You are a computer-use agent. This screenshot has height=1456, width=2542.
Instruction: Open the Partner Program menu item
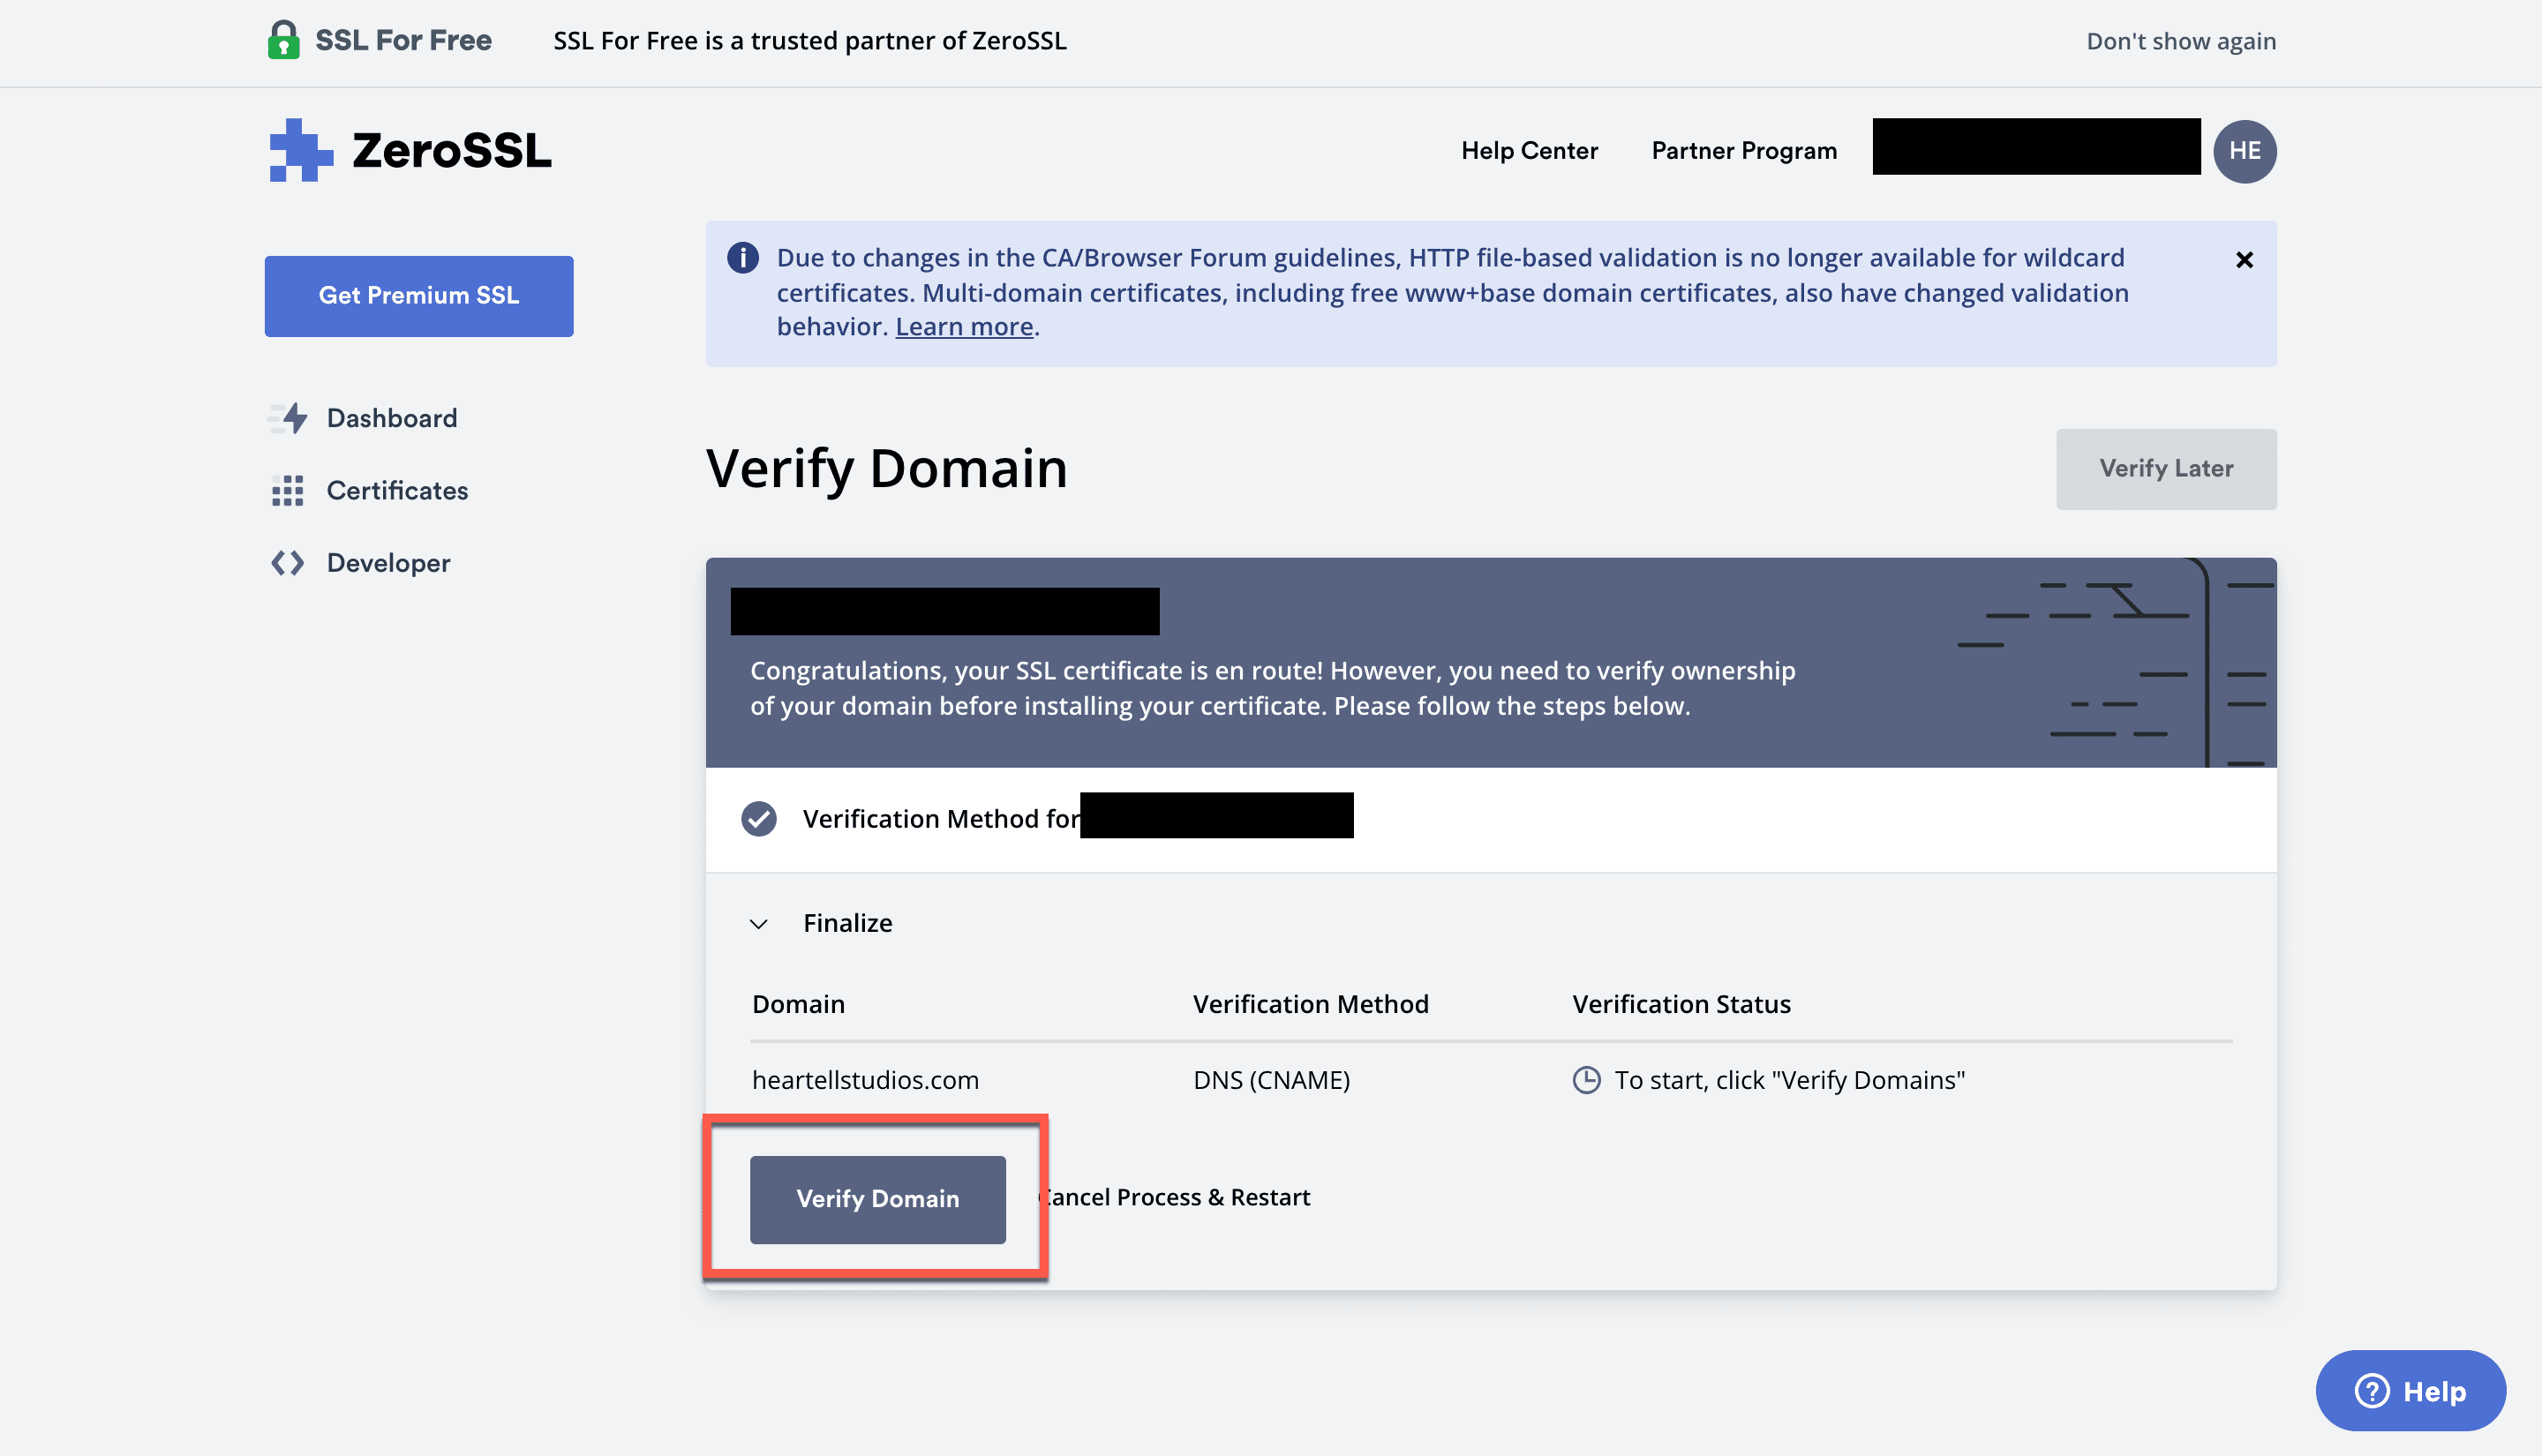point(1744,151)
